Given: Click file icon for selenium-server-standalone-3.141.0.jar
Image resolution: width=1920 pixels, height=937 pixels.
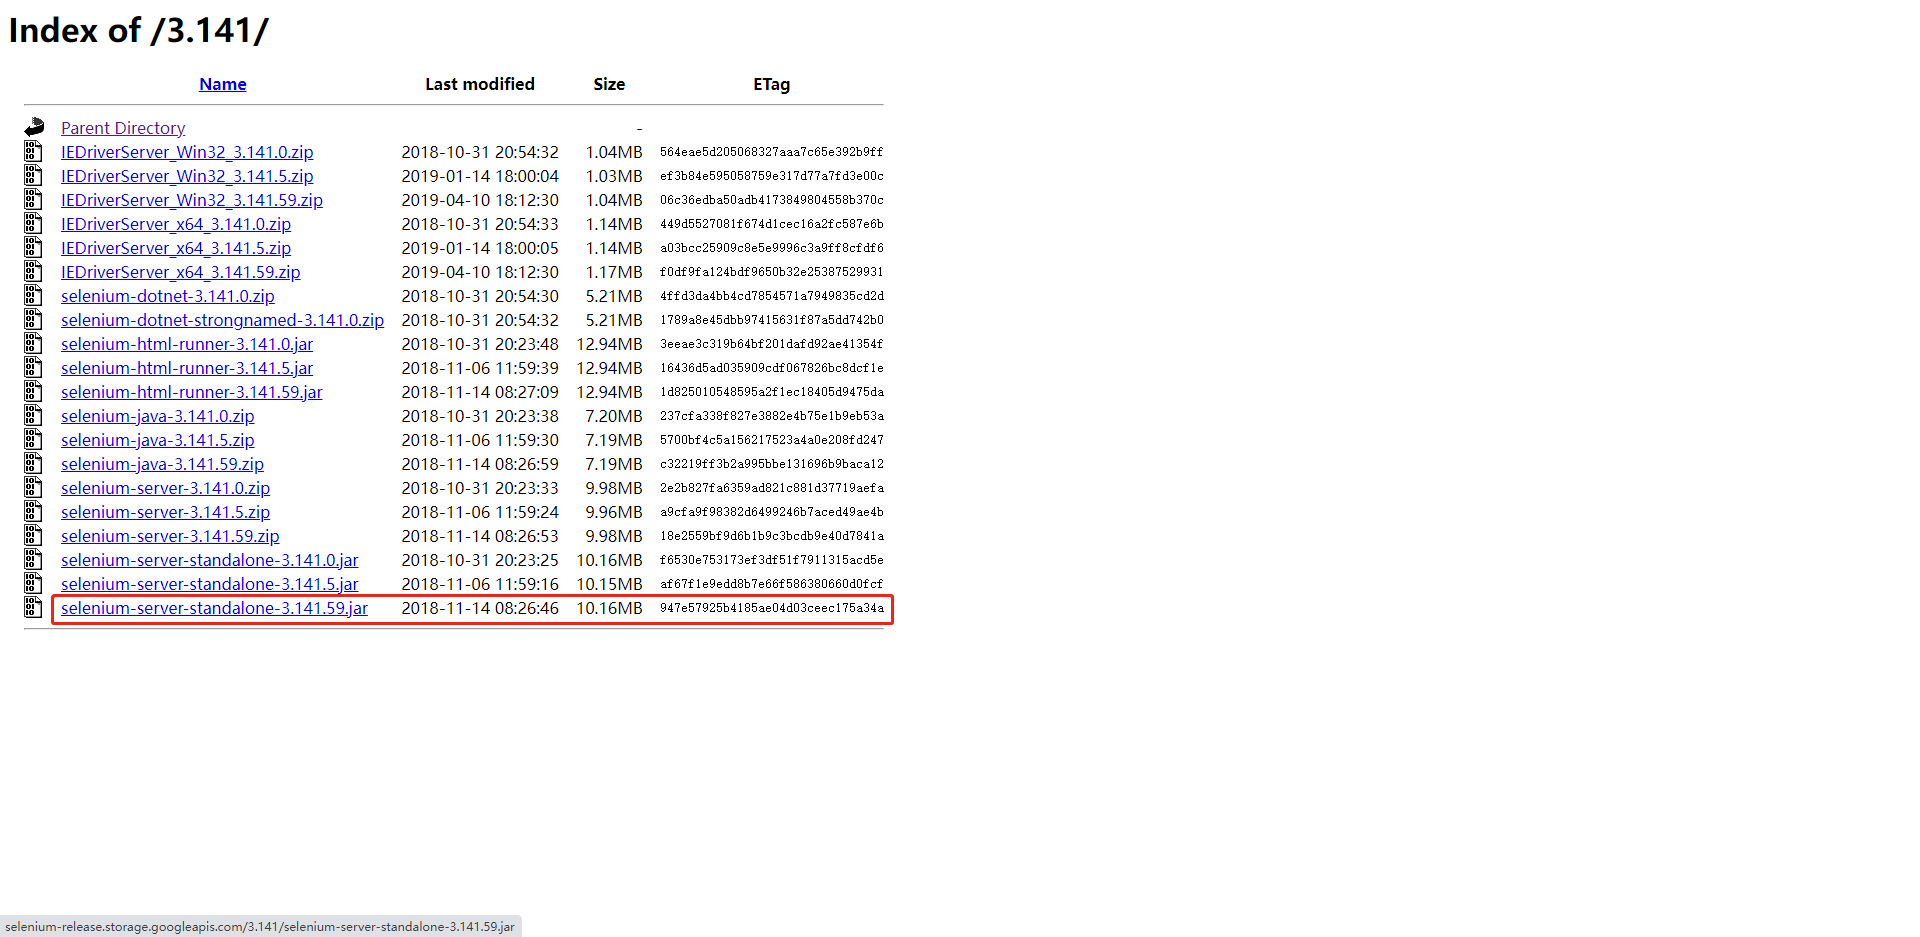Looking at the screenshot, I should pyautogui.click(x=33, y=559).
